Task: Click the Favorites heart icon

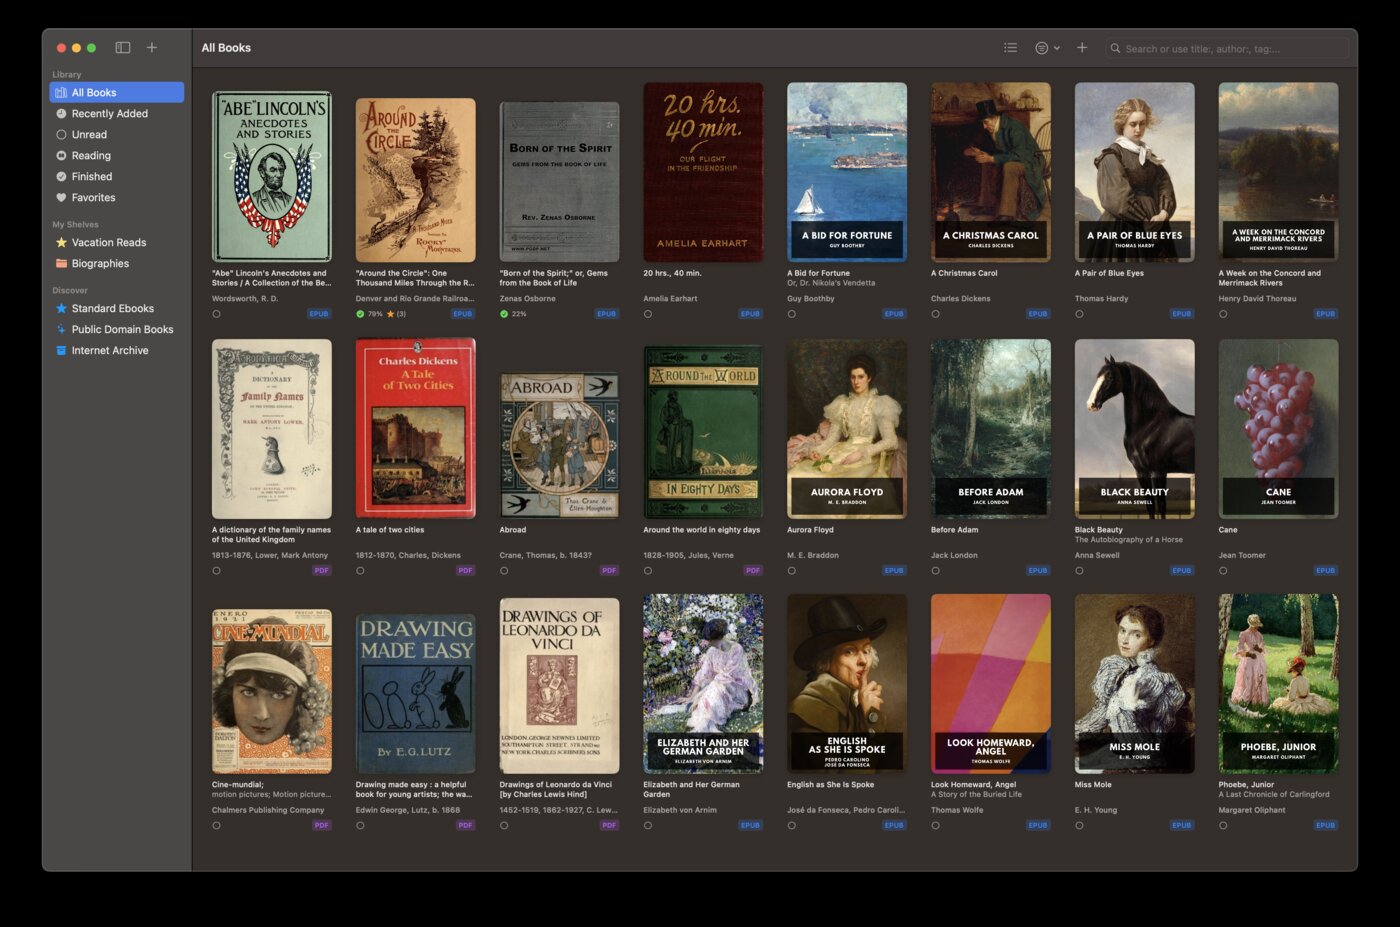Action: click(61, 197)
